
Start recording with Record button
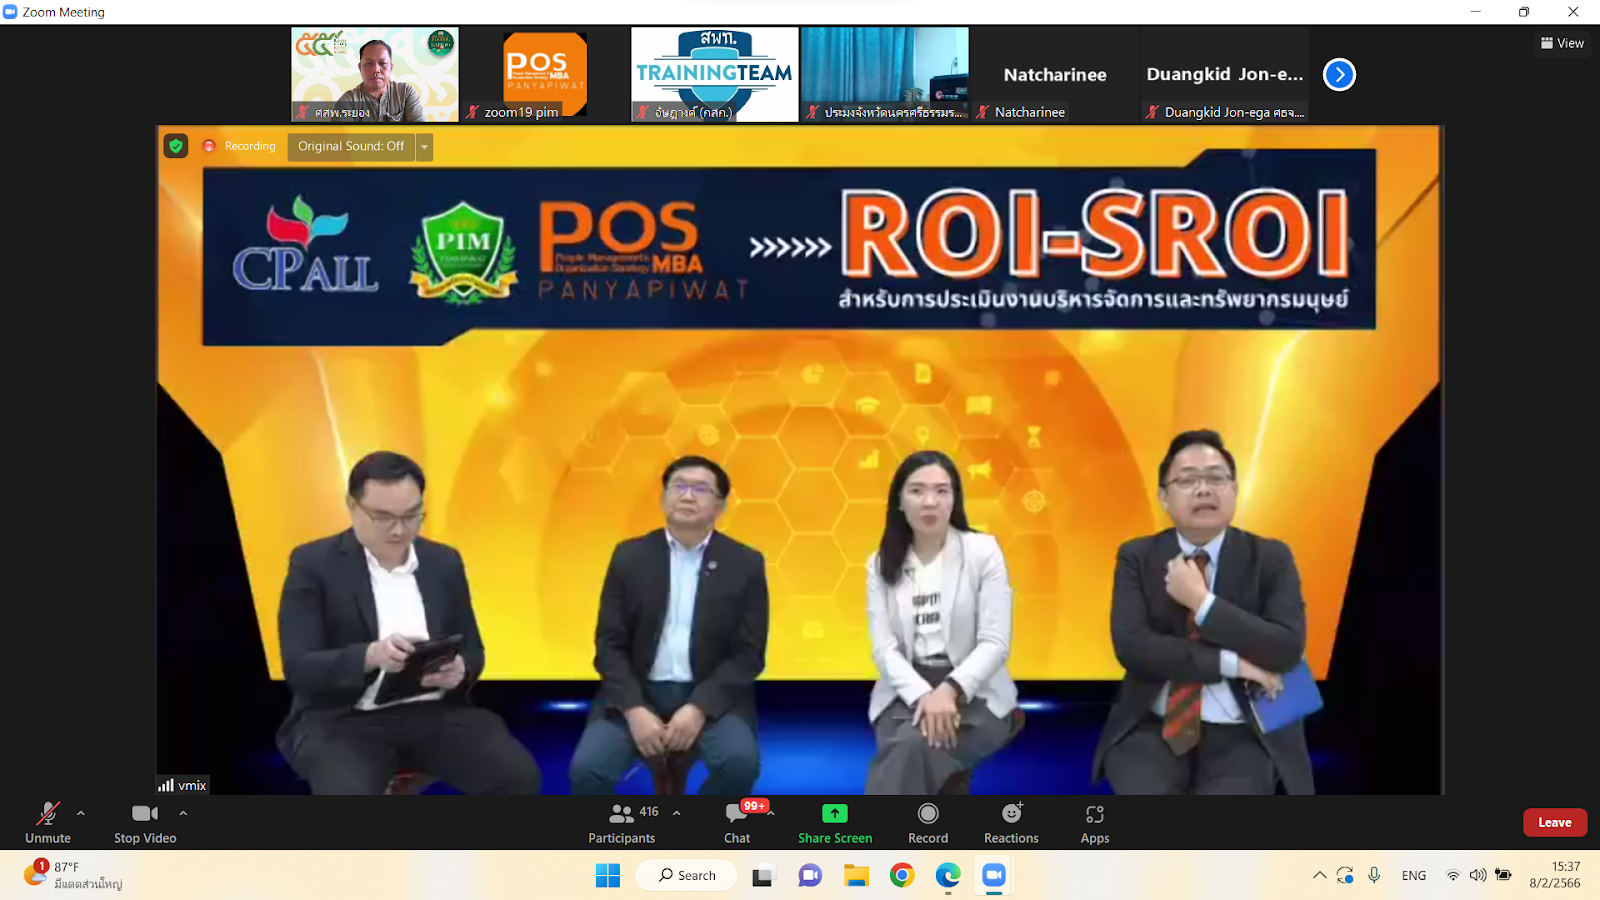pyautogui.click(x=928, y=823)
